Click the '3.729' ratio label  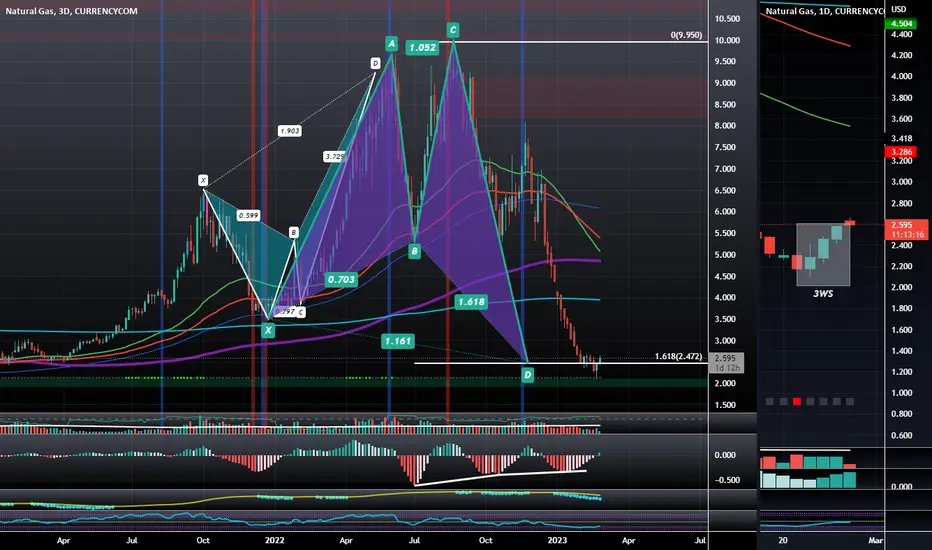(334, 157)
